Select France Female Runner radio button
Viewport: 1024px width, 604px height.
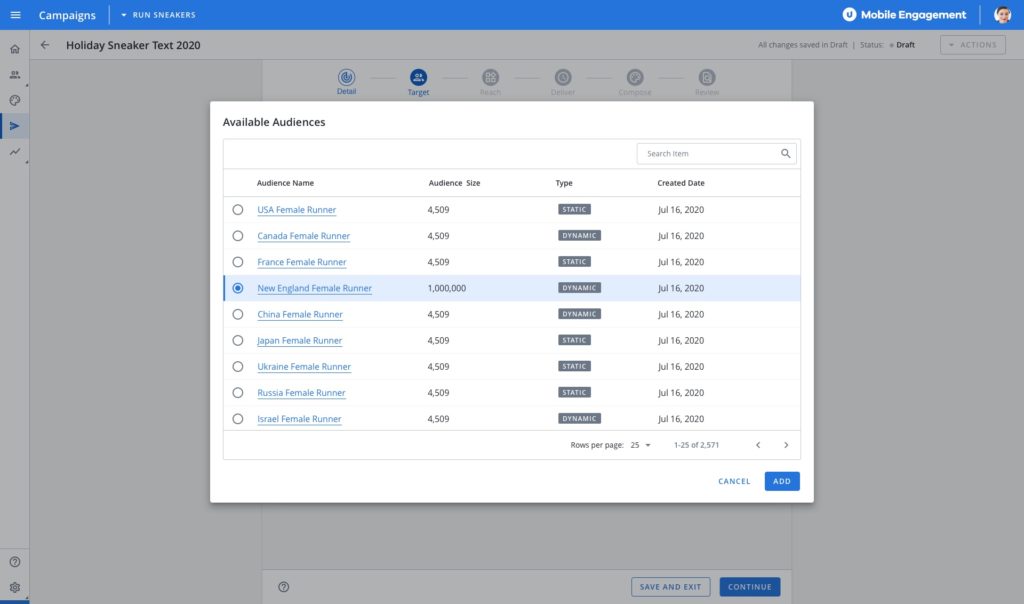[238, 262]
